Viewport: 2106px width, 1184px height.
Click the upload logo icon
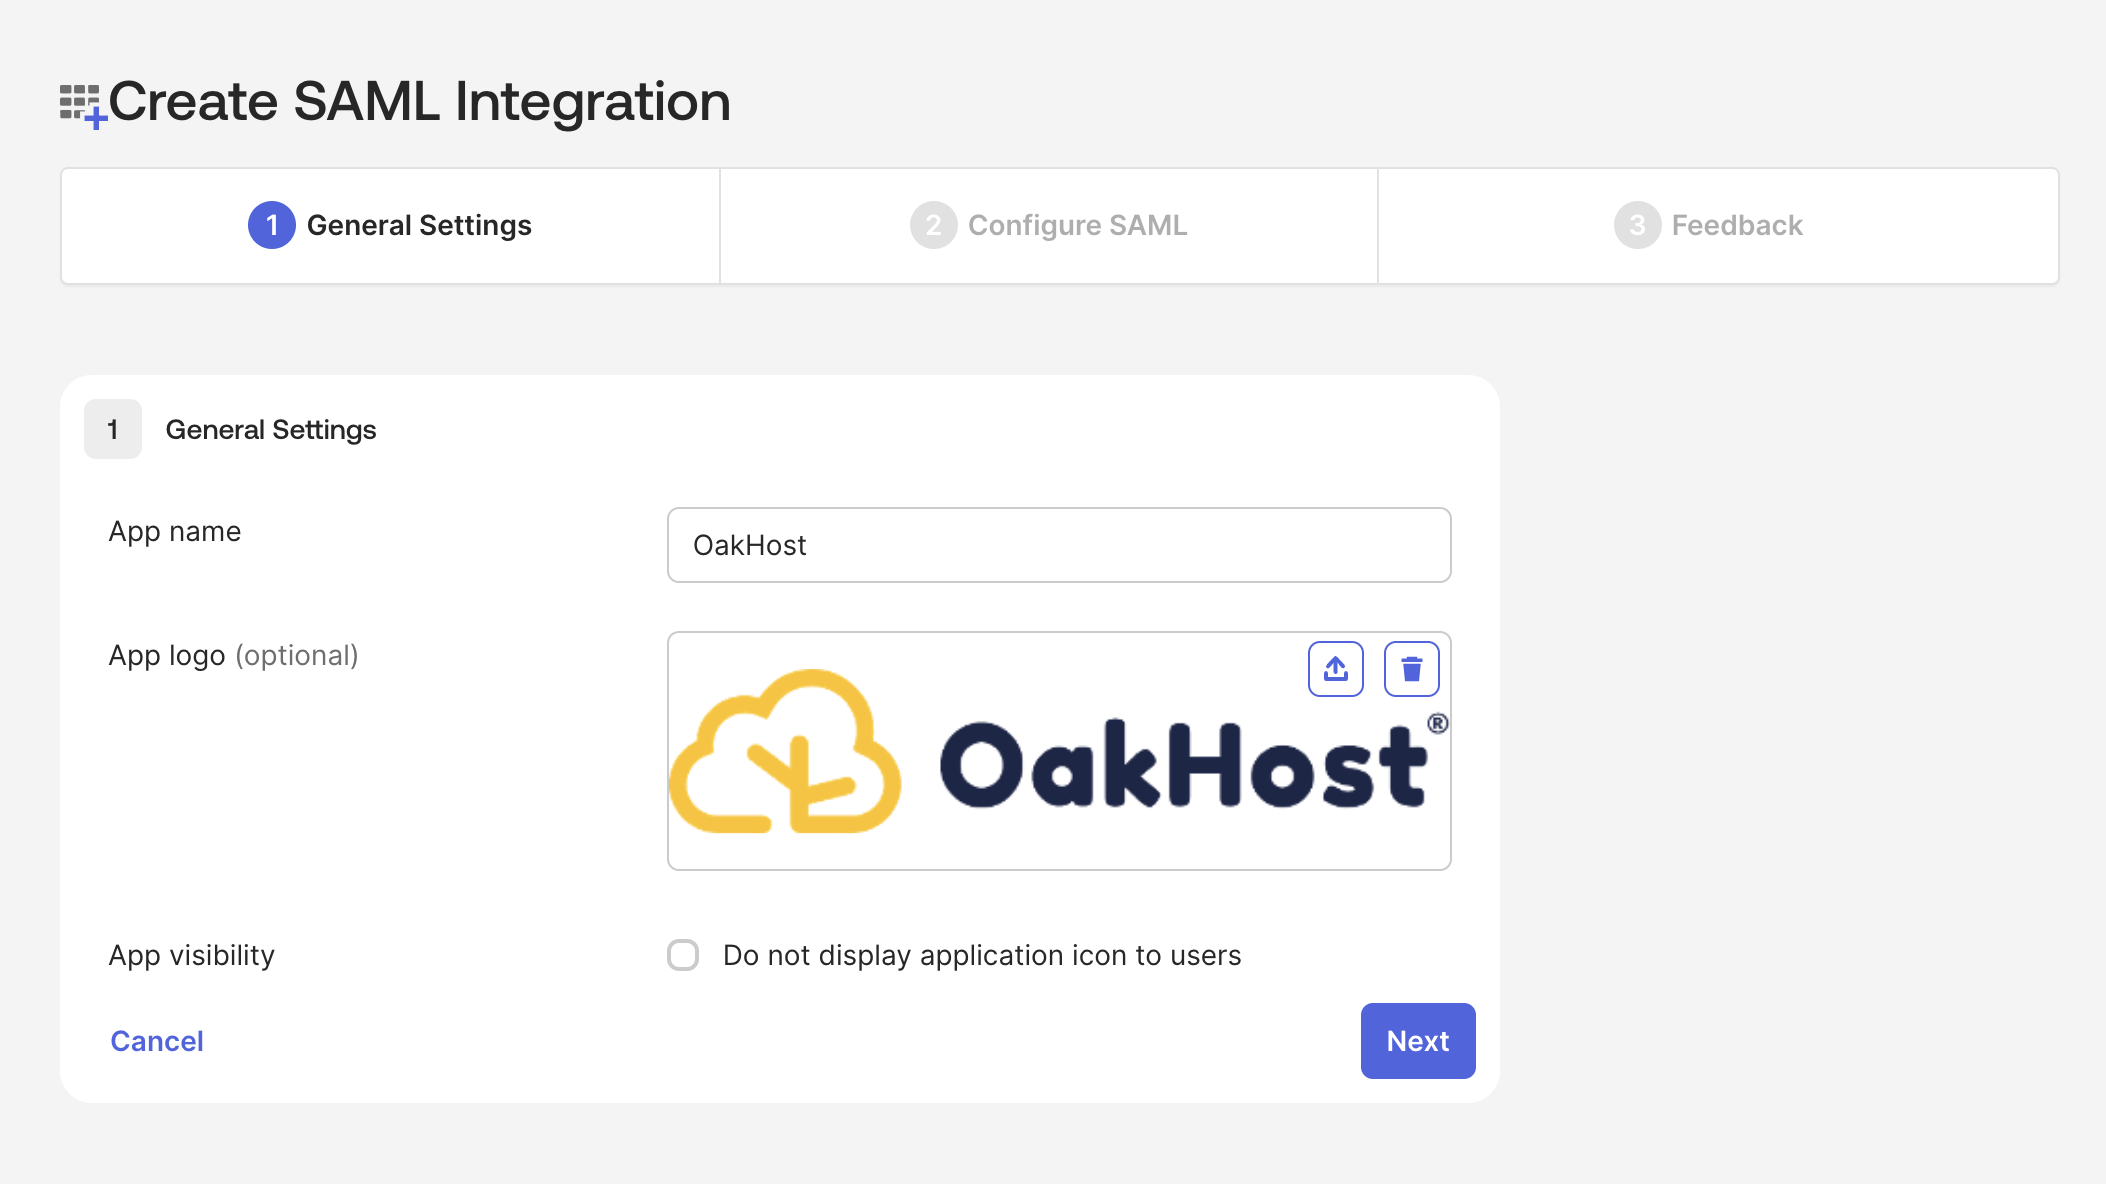pos(1335,669)
